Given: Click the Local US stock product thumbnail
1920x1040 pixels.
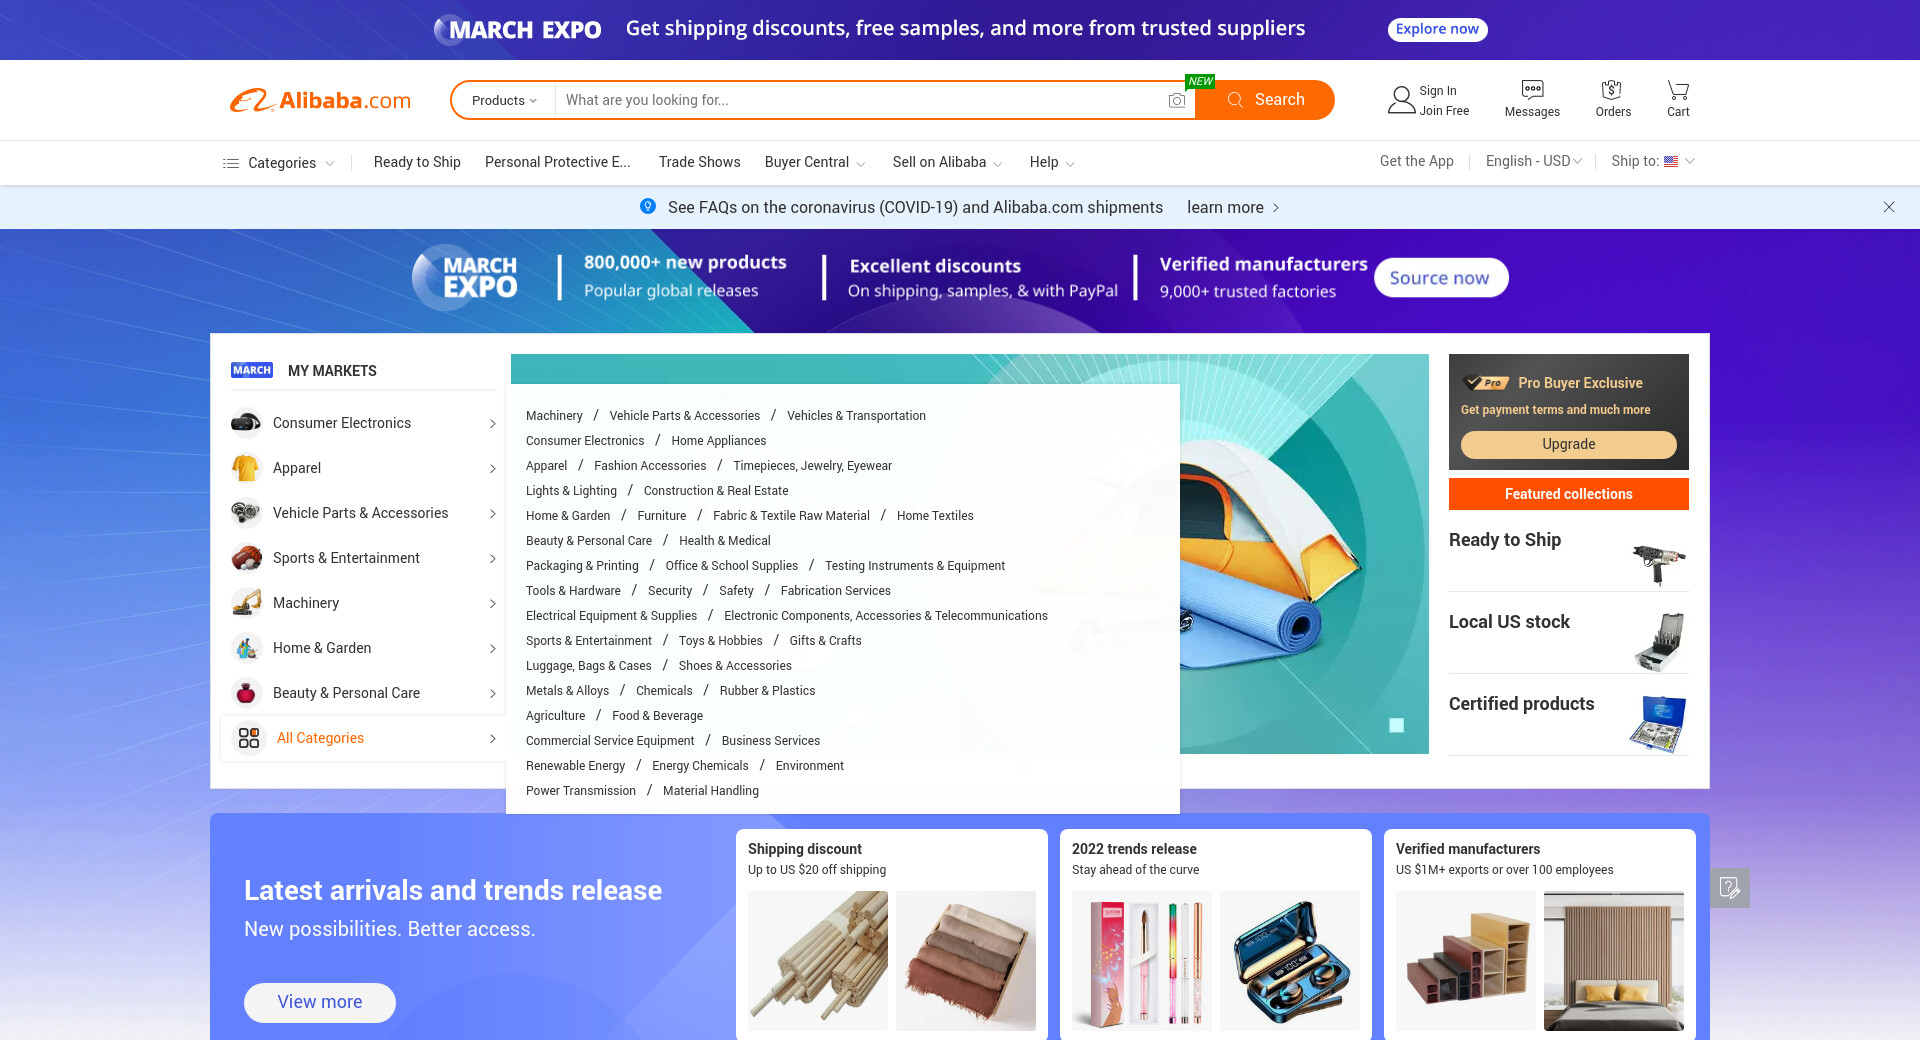Looking at the screenshot, I should pos(1659,642).
